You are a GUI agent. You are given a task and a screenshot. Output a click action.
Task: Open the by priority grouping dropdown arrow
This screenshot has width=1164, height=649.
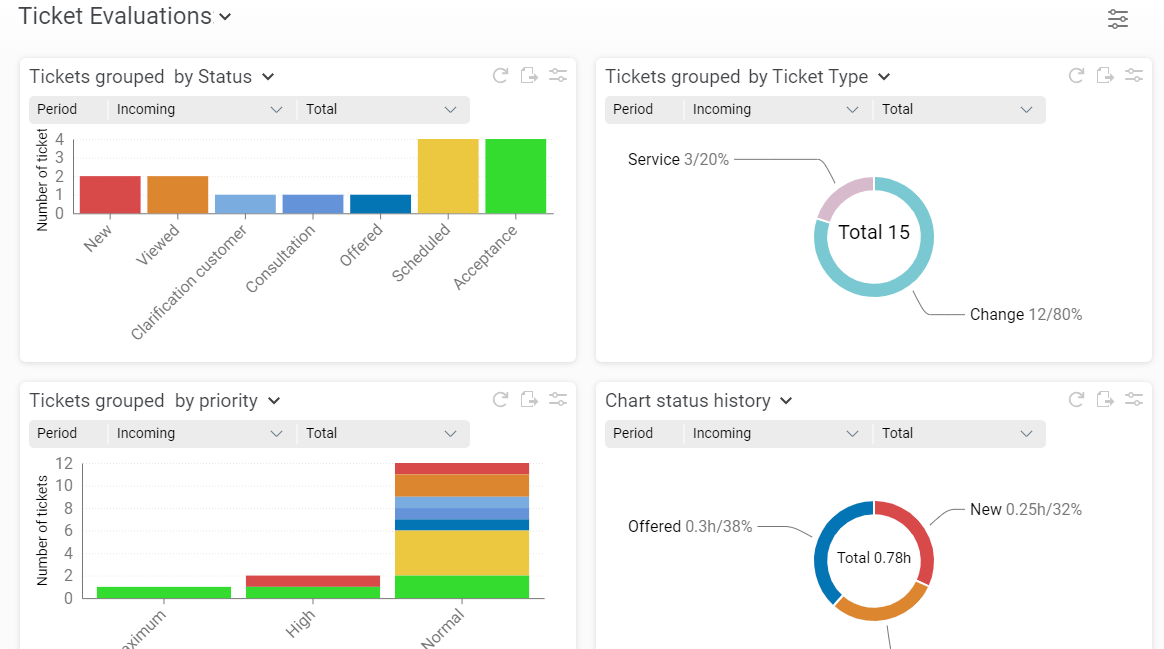coord(274,401)
